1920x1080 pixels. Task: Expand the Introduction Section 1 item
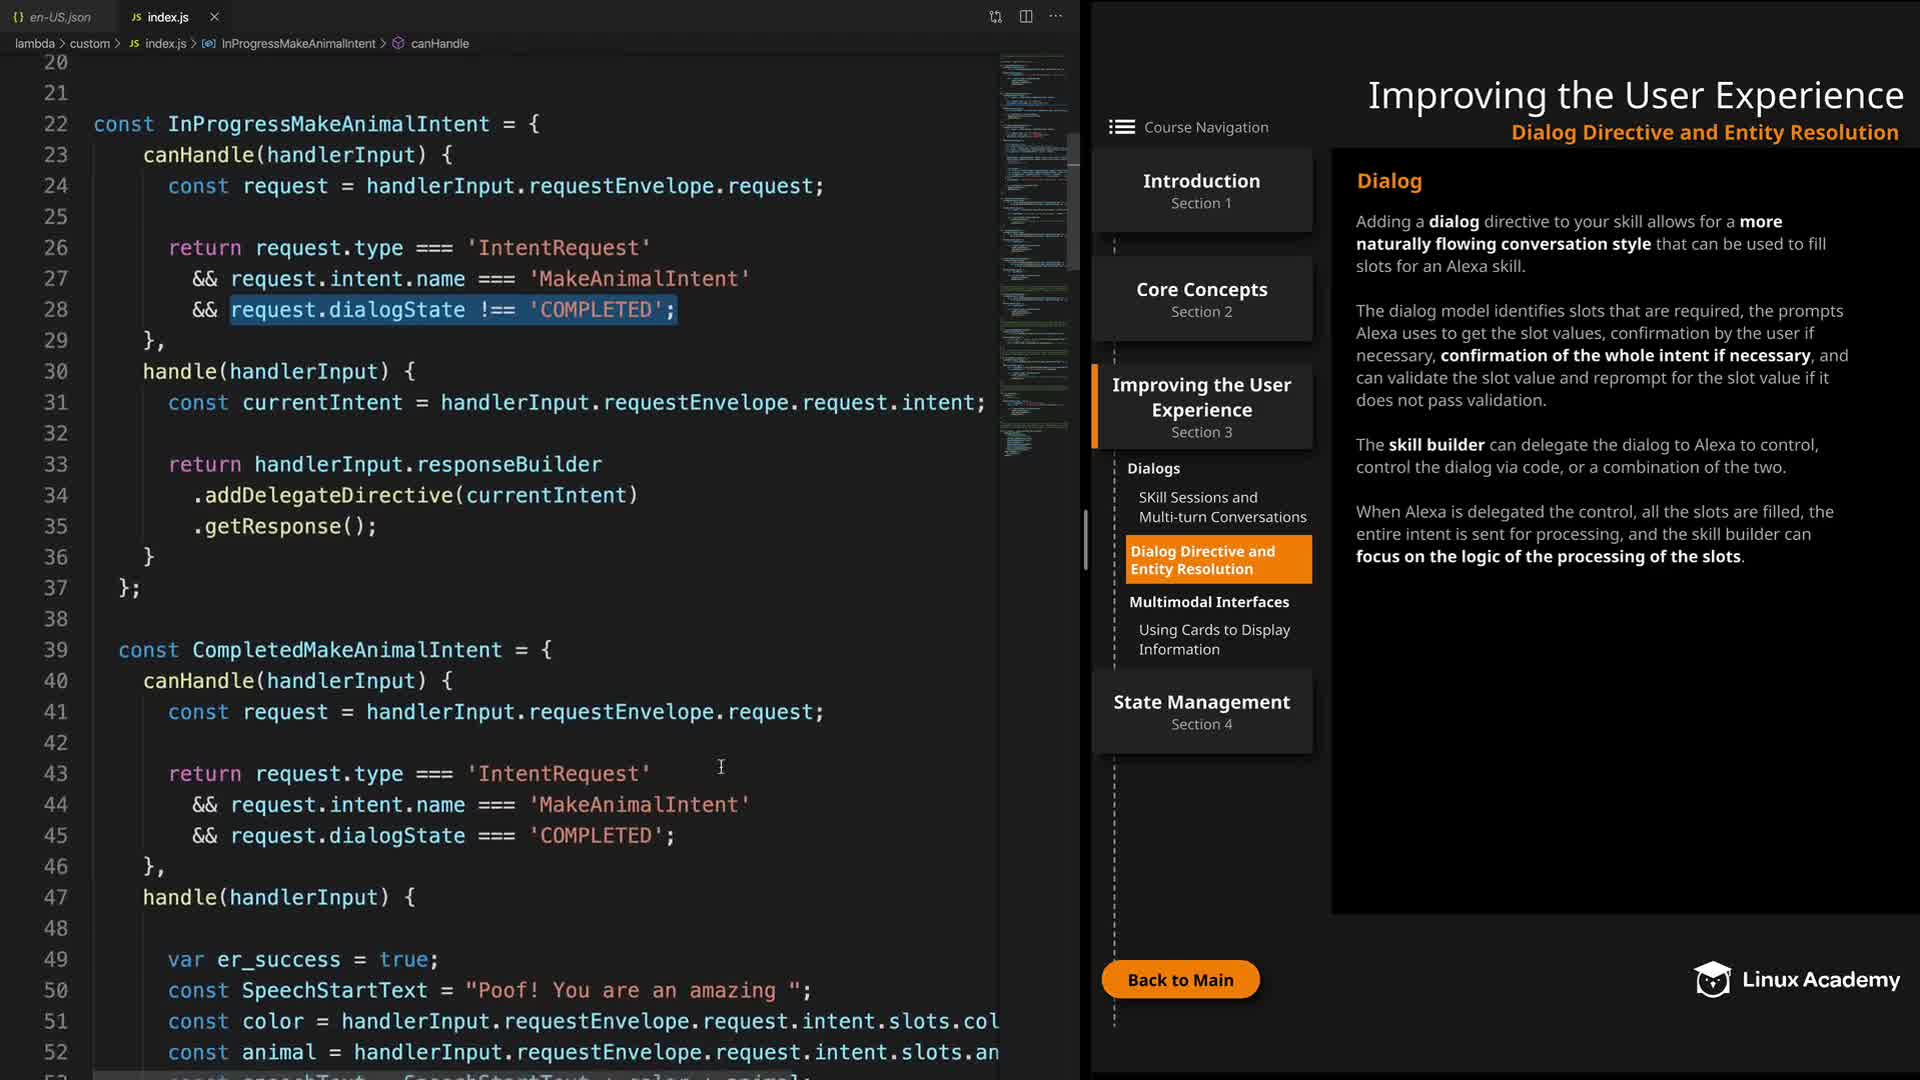(1201, 190)
